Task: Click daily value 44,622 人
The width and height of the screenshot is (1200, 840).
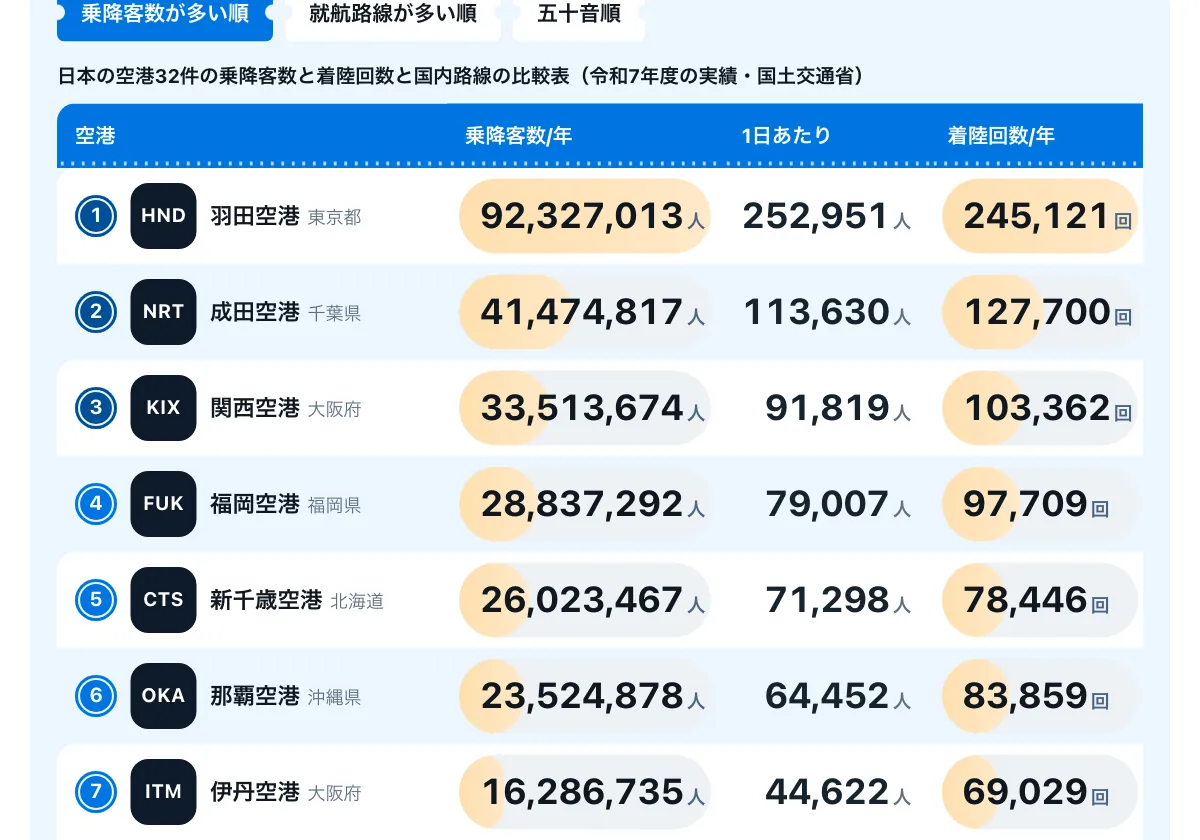Action: (x=838, y=792)
